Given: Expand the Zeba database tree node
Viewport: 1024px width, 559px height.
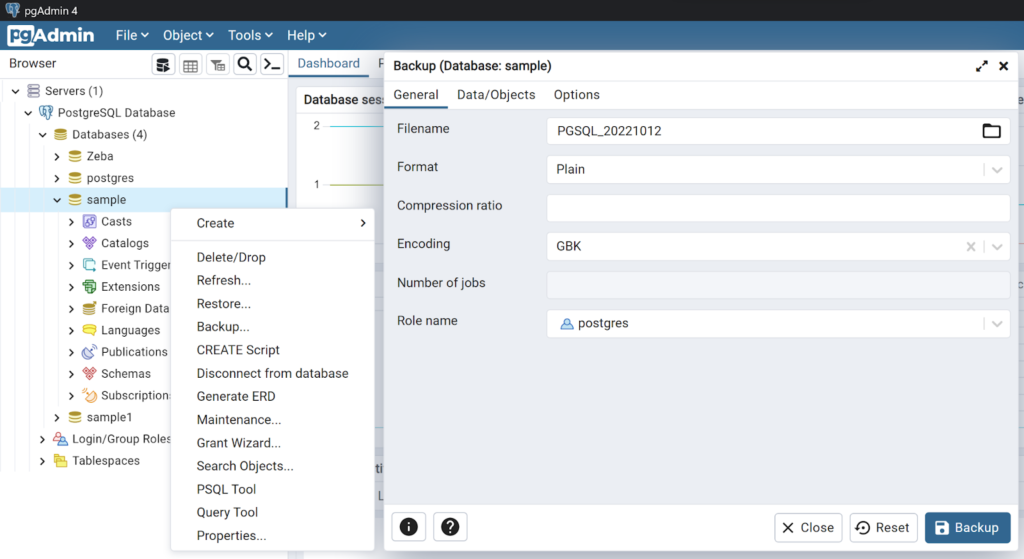Looking at the screenshot, I should (x=57, y=157).
